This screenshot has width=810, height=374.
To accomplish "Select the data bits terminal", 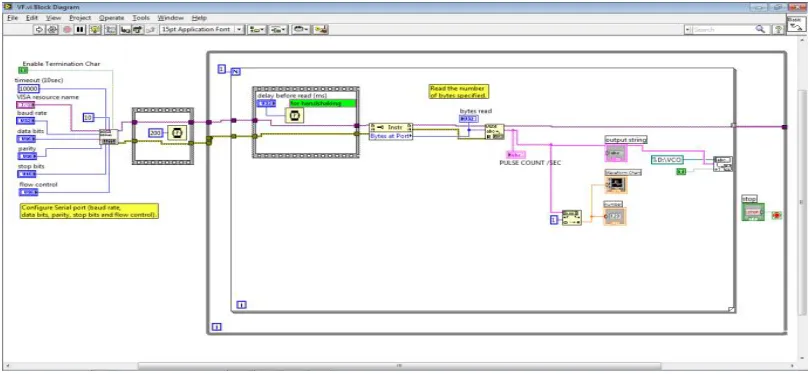I will click(x=27, y=138).
